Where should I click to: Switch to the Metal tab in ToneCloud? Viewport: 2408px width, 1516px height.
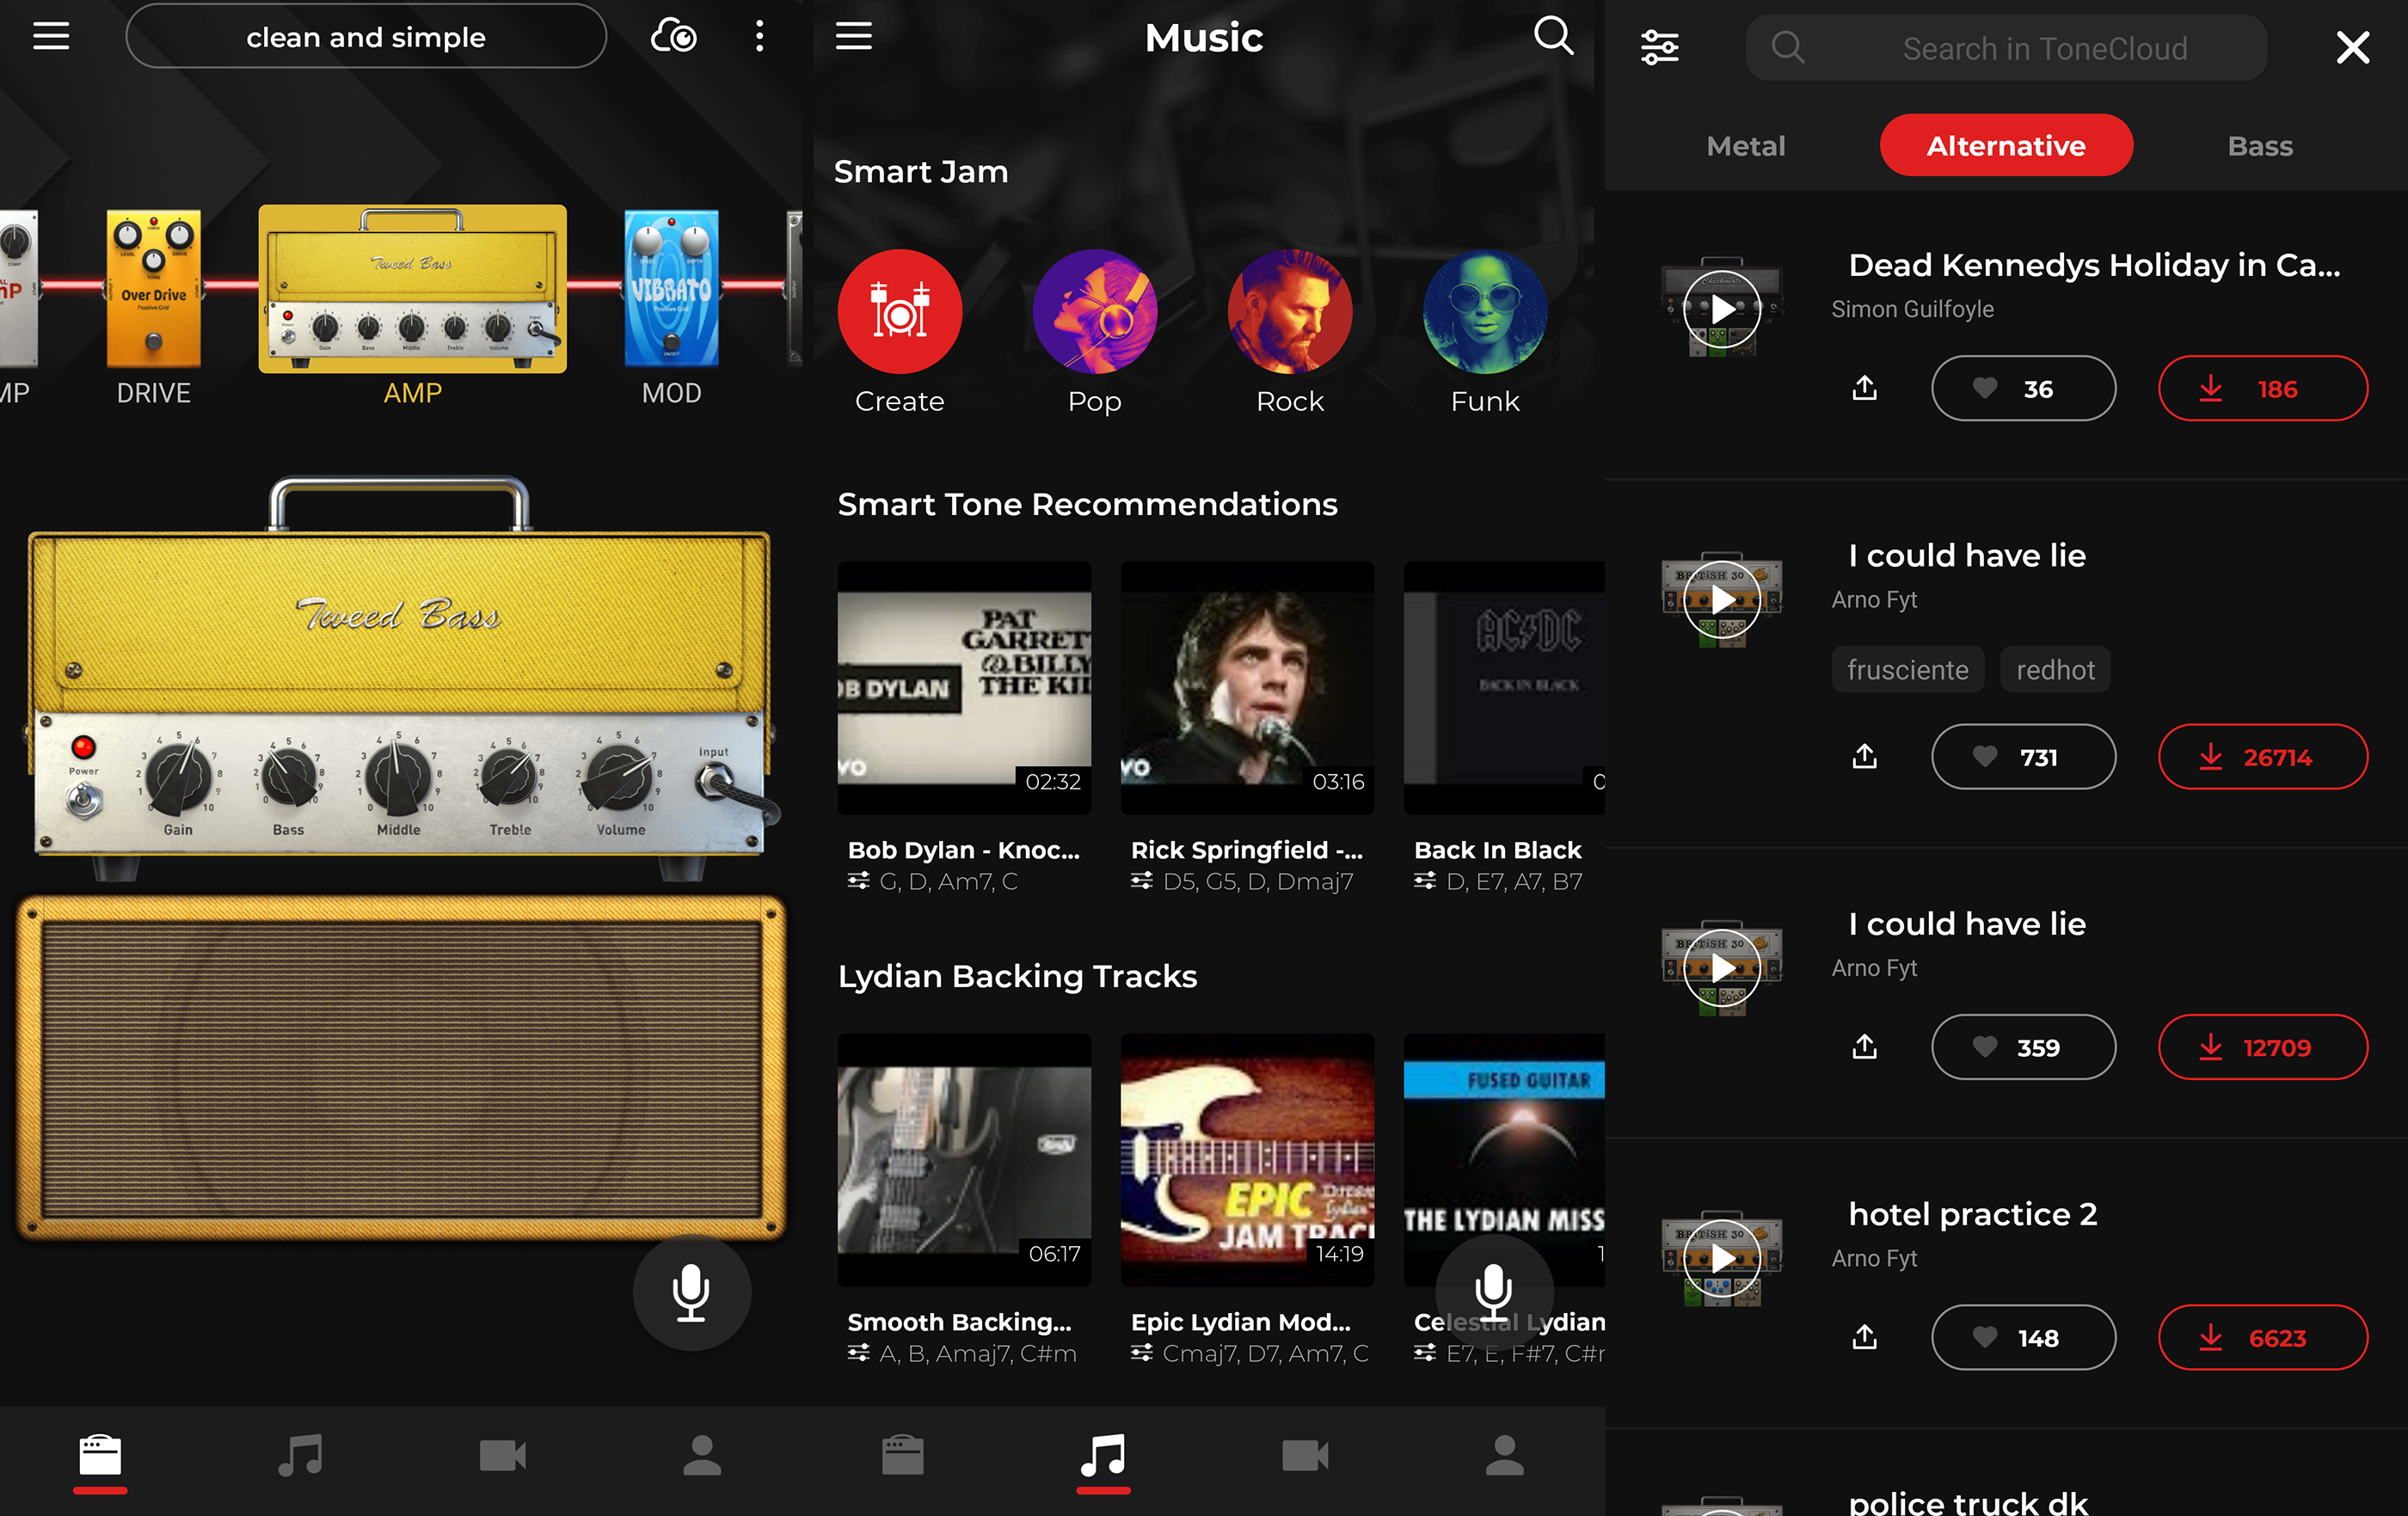click(1744, 147)
